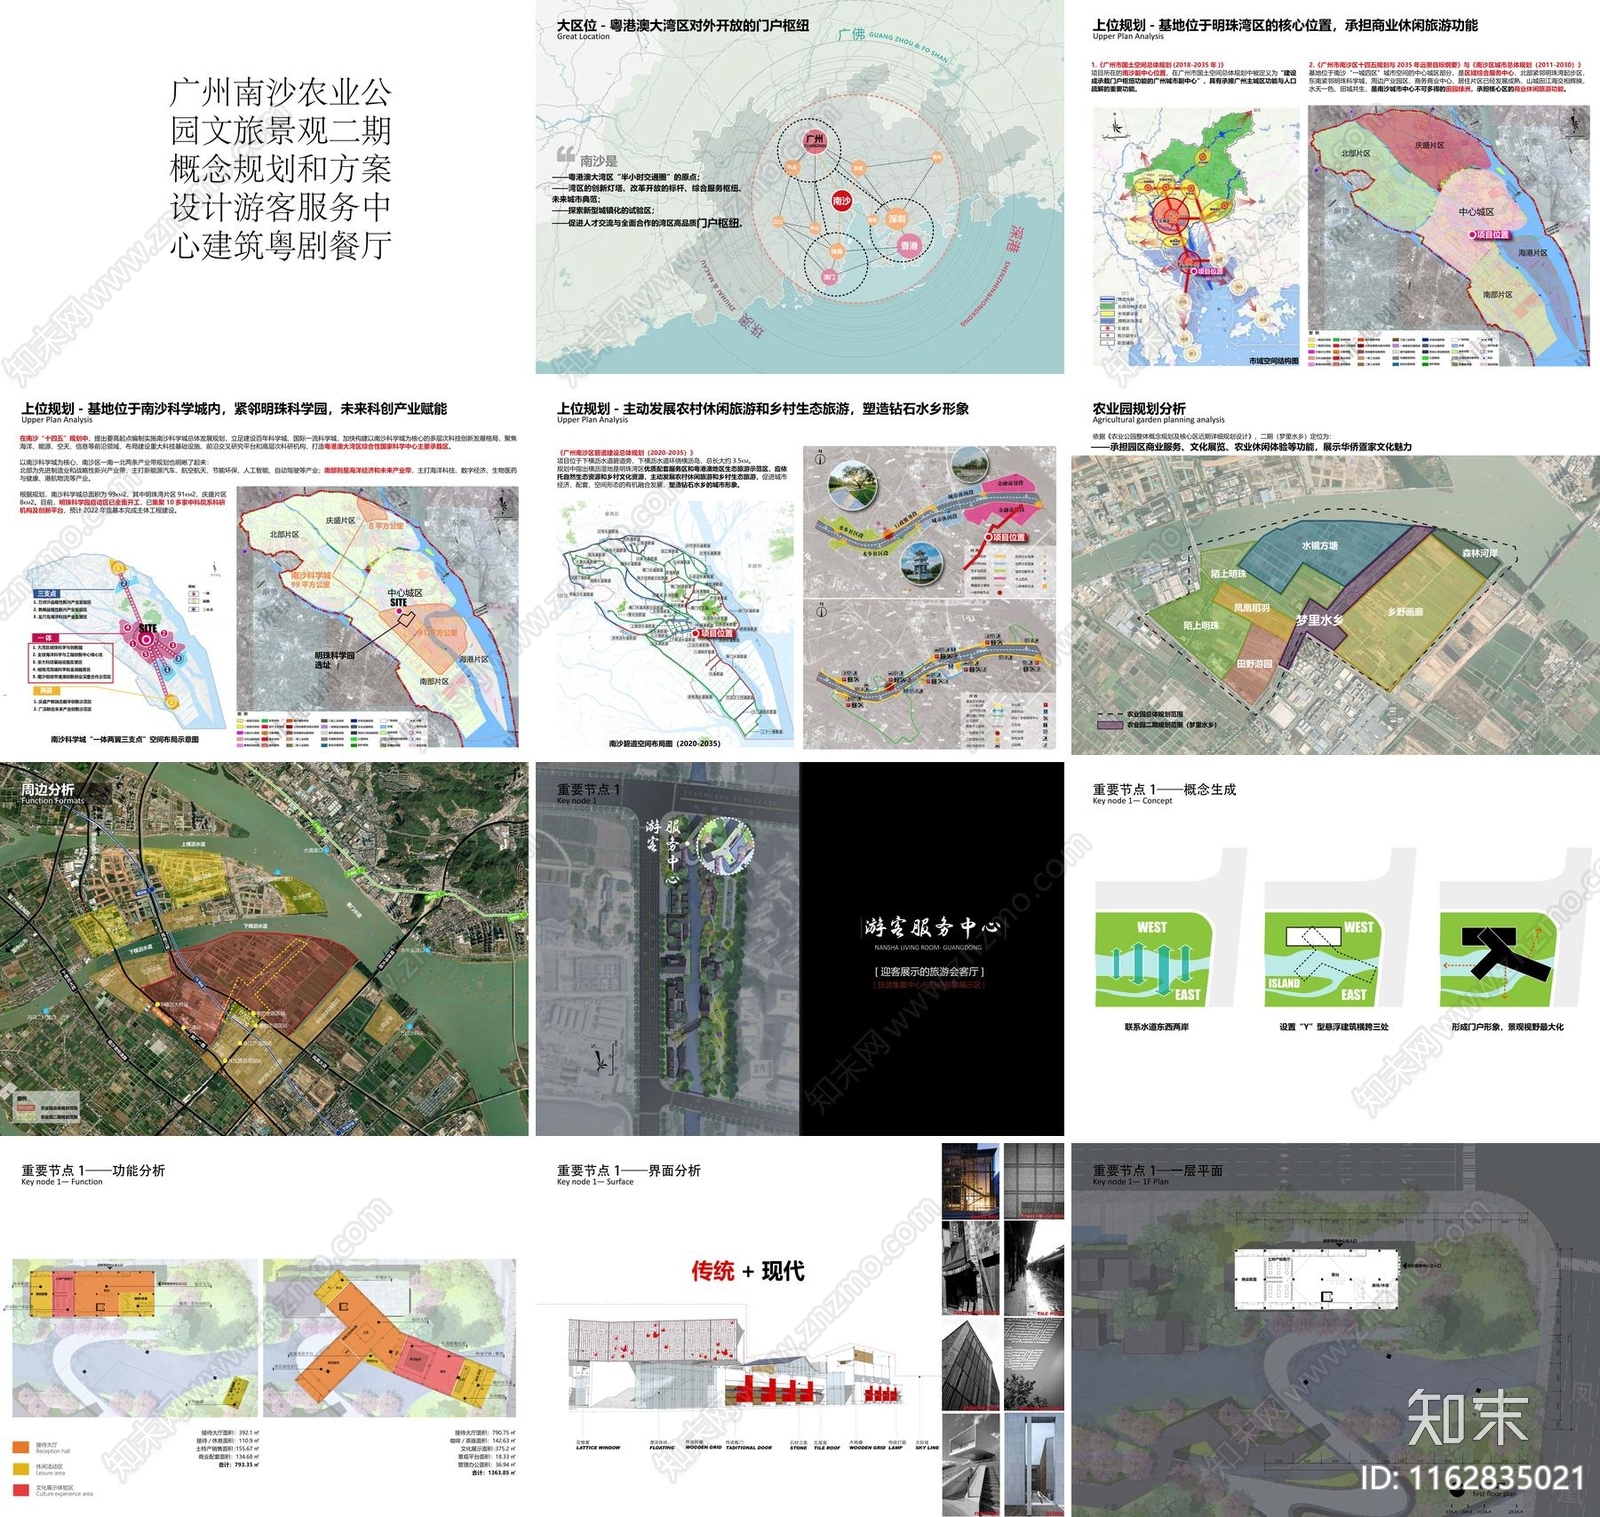This screenshot has height=1517, width=1600.
Task: Click the 南沙是 quote heading
Action: [x=598, y=160]
